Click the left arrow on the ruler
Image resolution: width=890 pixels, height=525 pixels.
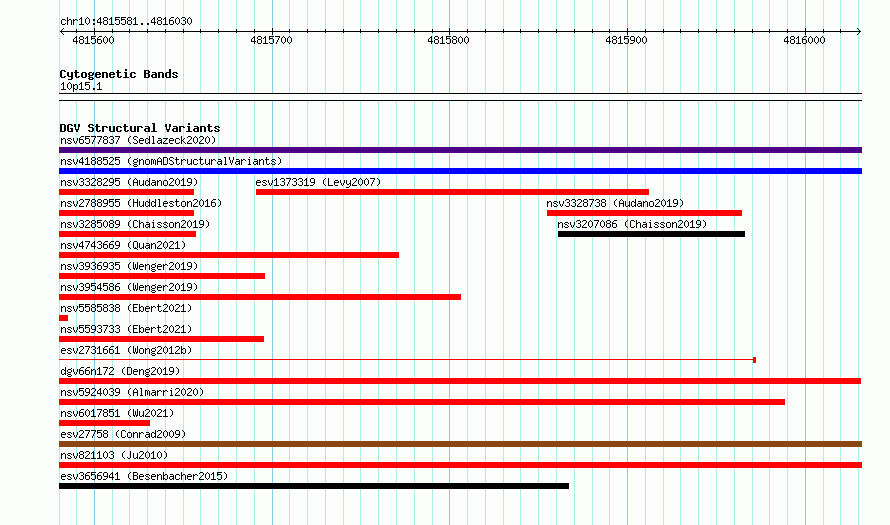[62, 32]
